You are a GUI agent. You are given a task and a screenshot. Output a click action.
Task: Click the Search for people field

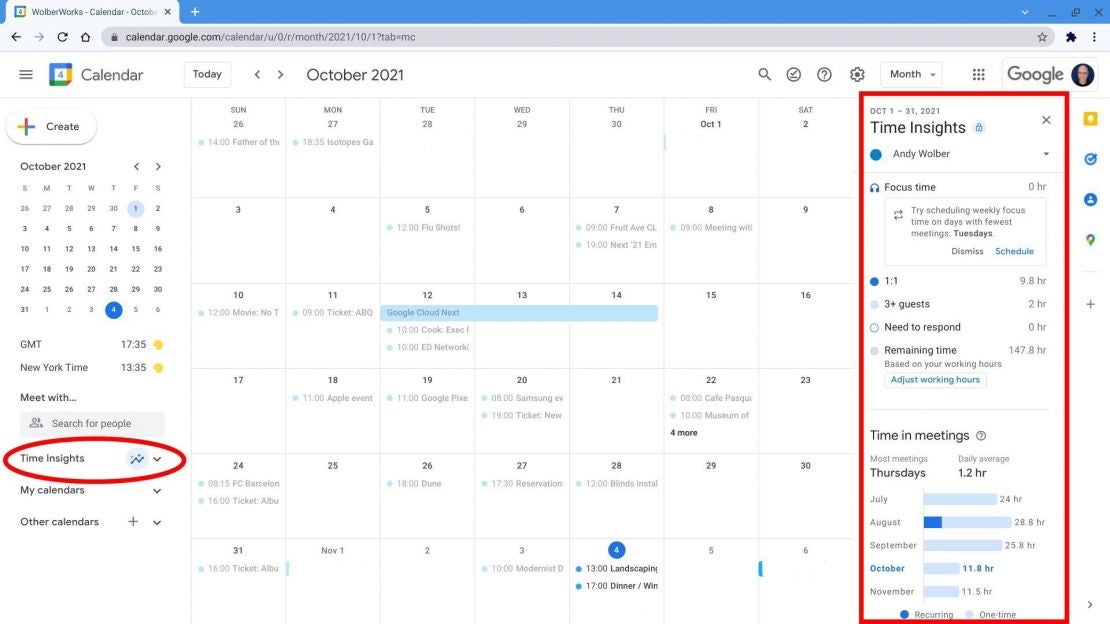click(x=92, y=424)
